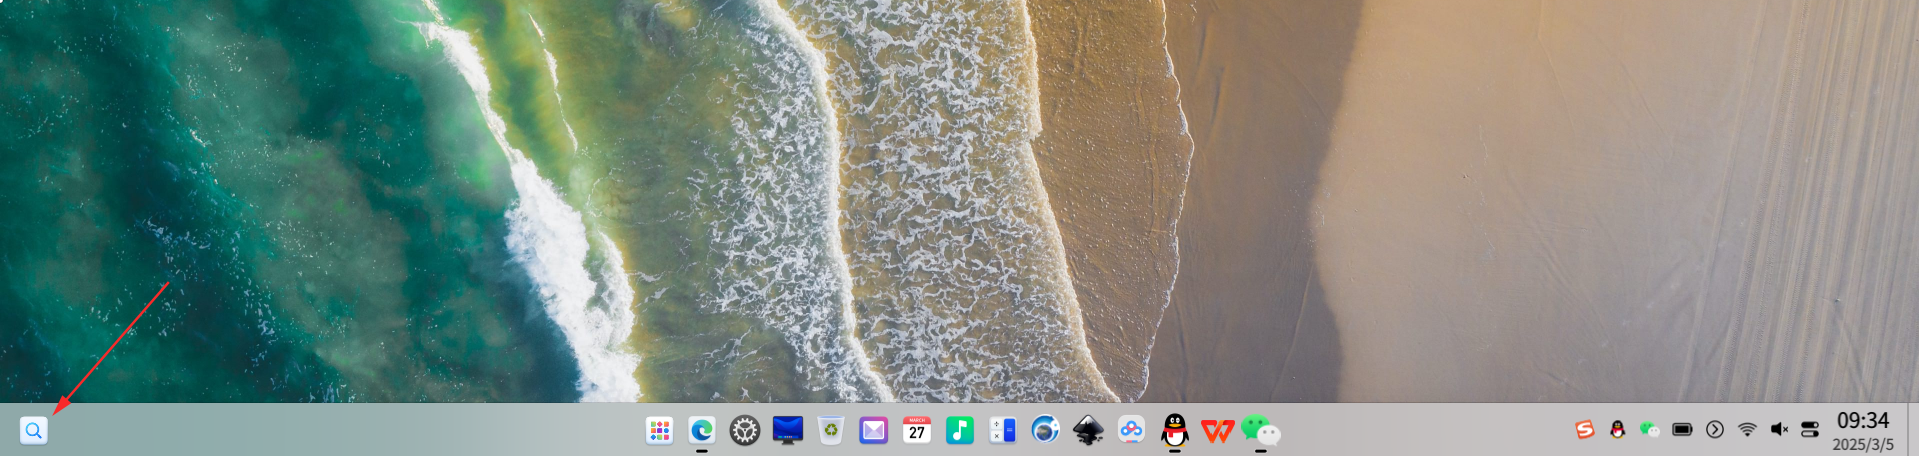Image resolution: width=1919 pixels, height=456 pixels.
Task: Launch Microsoft Edge from the dock
Action: coord(702,431)
